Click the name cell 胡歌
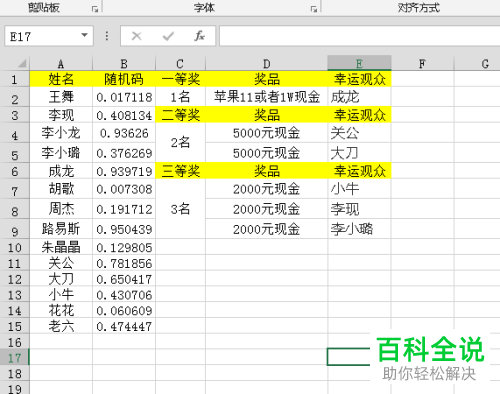This screenshot has height=394, width=500. pos(61,189)
